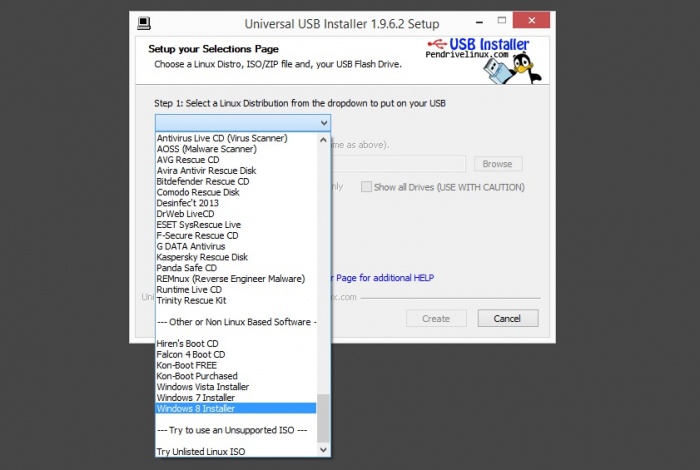This screenshot has height=470, width=700.
Task: Select Panda Safe CD
Action: point(236,268)
